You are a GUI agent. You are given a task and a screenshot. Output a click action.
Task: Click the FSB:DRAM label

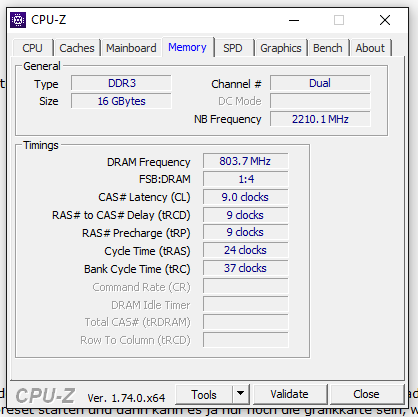165,179
